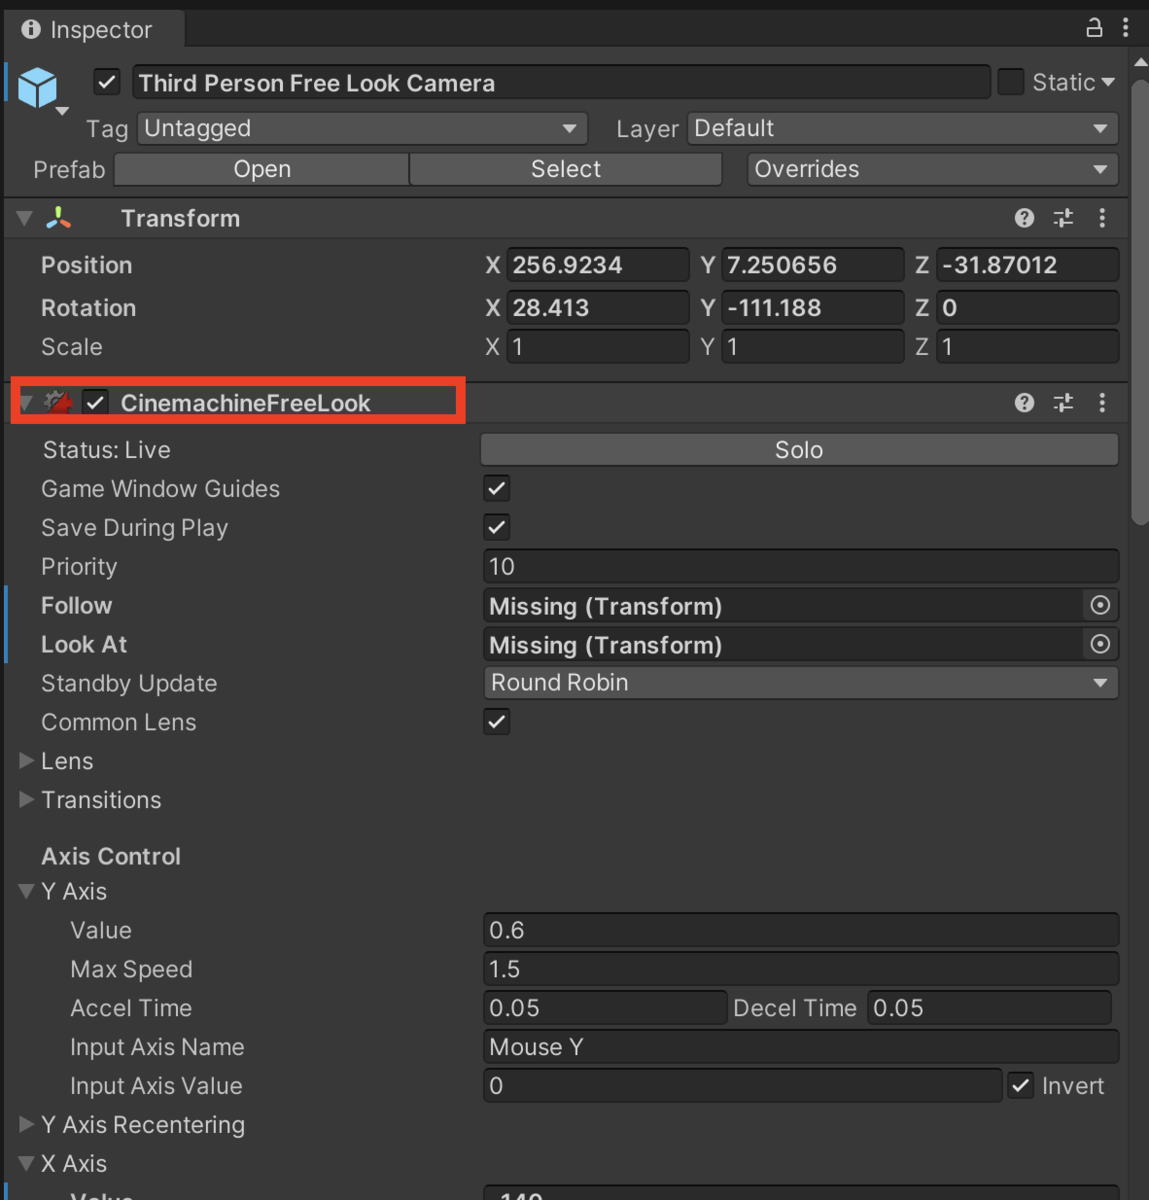Click the Look At field object picker
The image size is (1149, 1200).
pyautogui.click(x=1100, y=644)
